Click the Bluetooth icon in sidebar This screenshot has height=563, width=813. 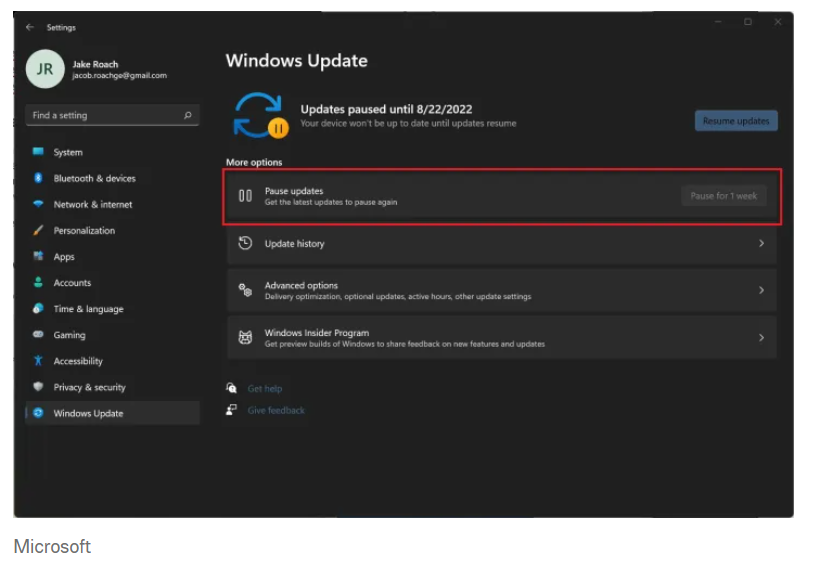pos(38,178)
